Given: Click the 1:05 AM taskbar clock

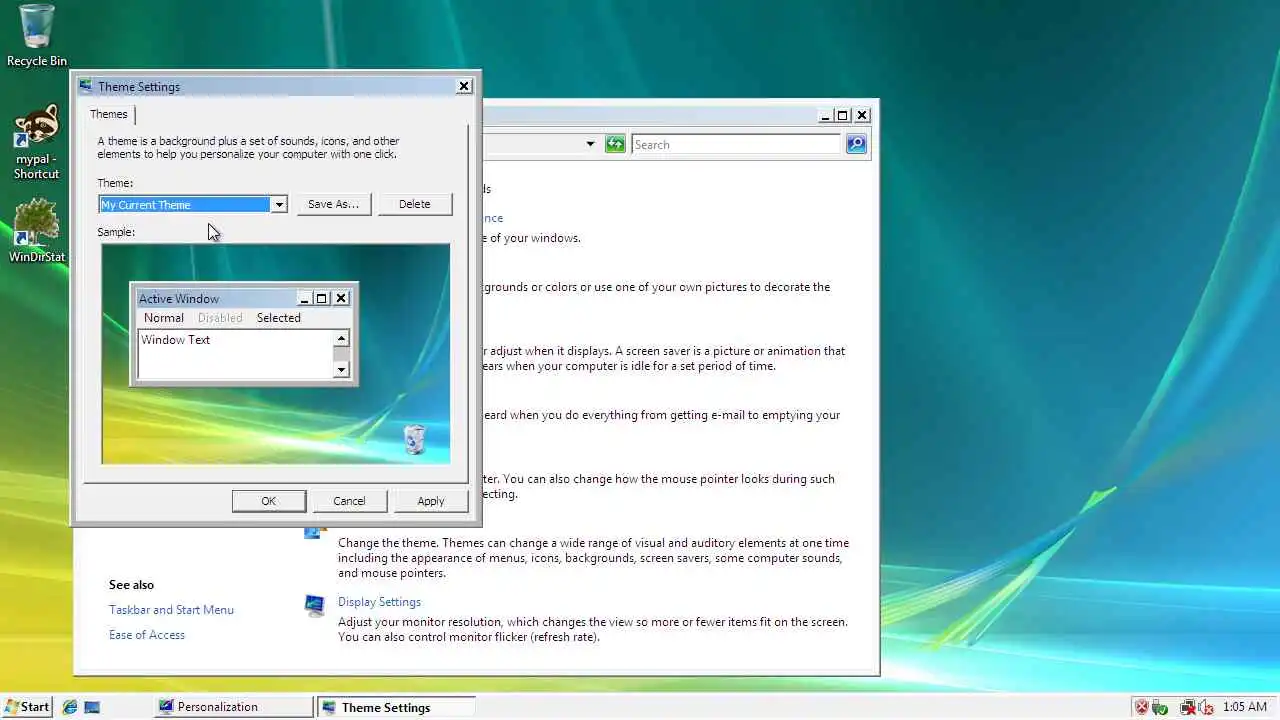Looking at the screenshot, I should coord(1245,707).
